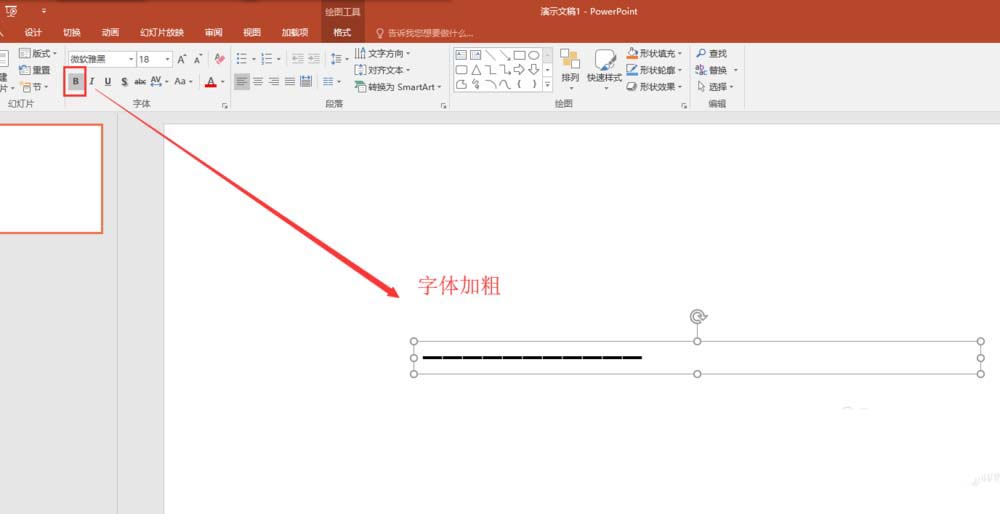Toggle Underline (U) formatting
Viewport: 1000px width, 514px height.
pos(108,82)
